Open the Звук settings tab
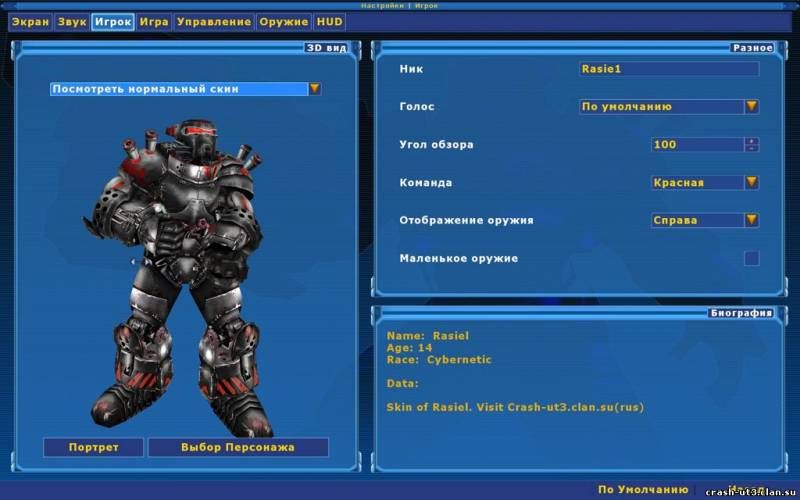Image resolution: width=800 pixels, height=500 pixels. coord(72,21)
